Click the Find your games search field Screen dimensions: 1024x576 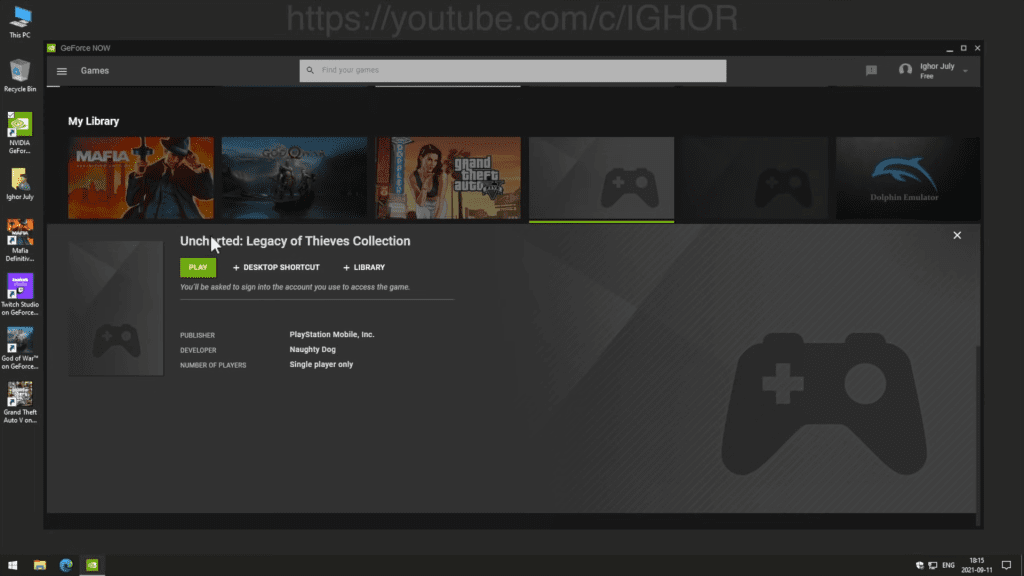point(512,71)
